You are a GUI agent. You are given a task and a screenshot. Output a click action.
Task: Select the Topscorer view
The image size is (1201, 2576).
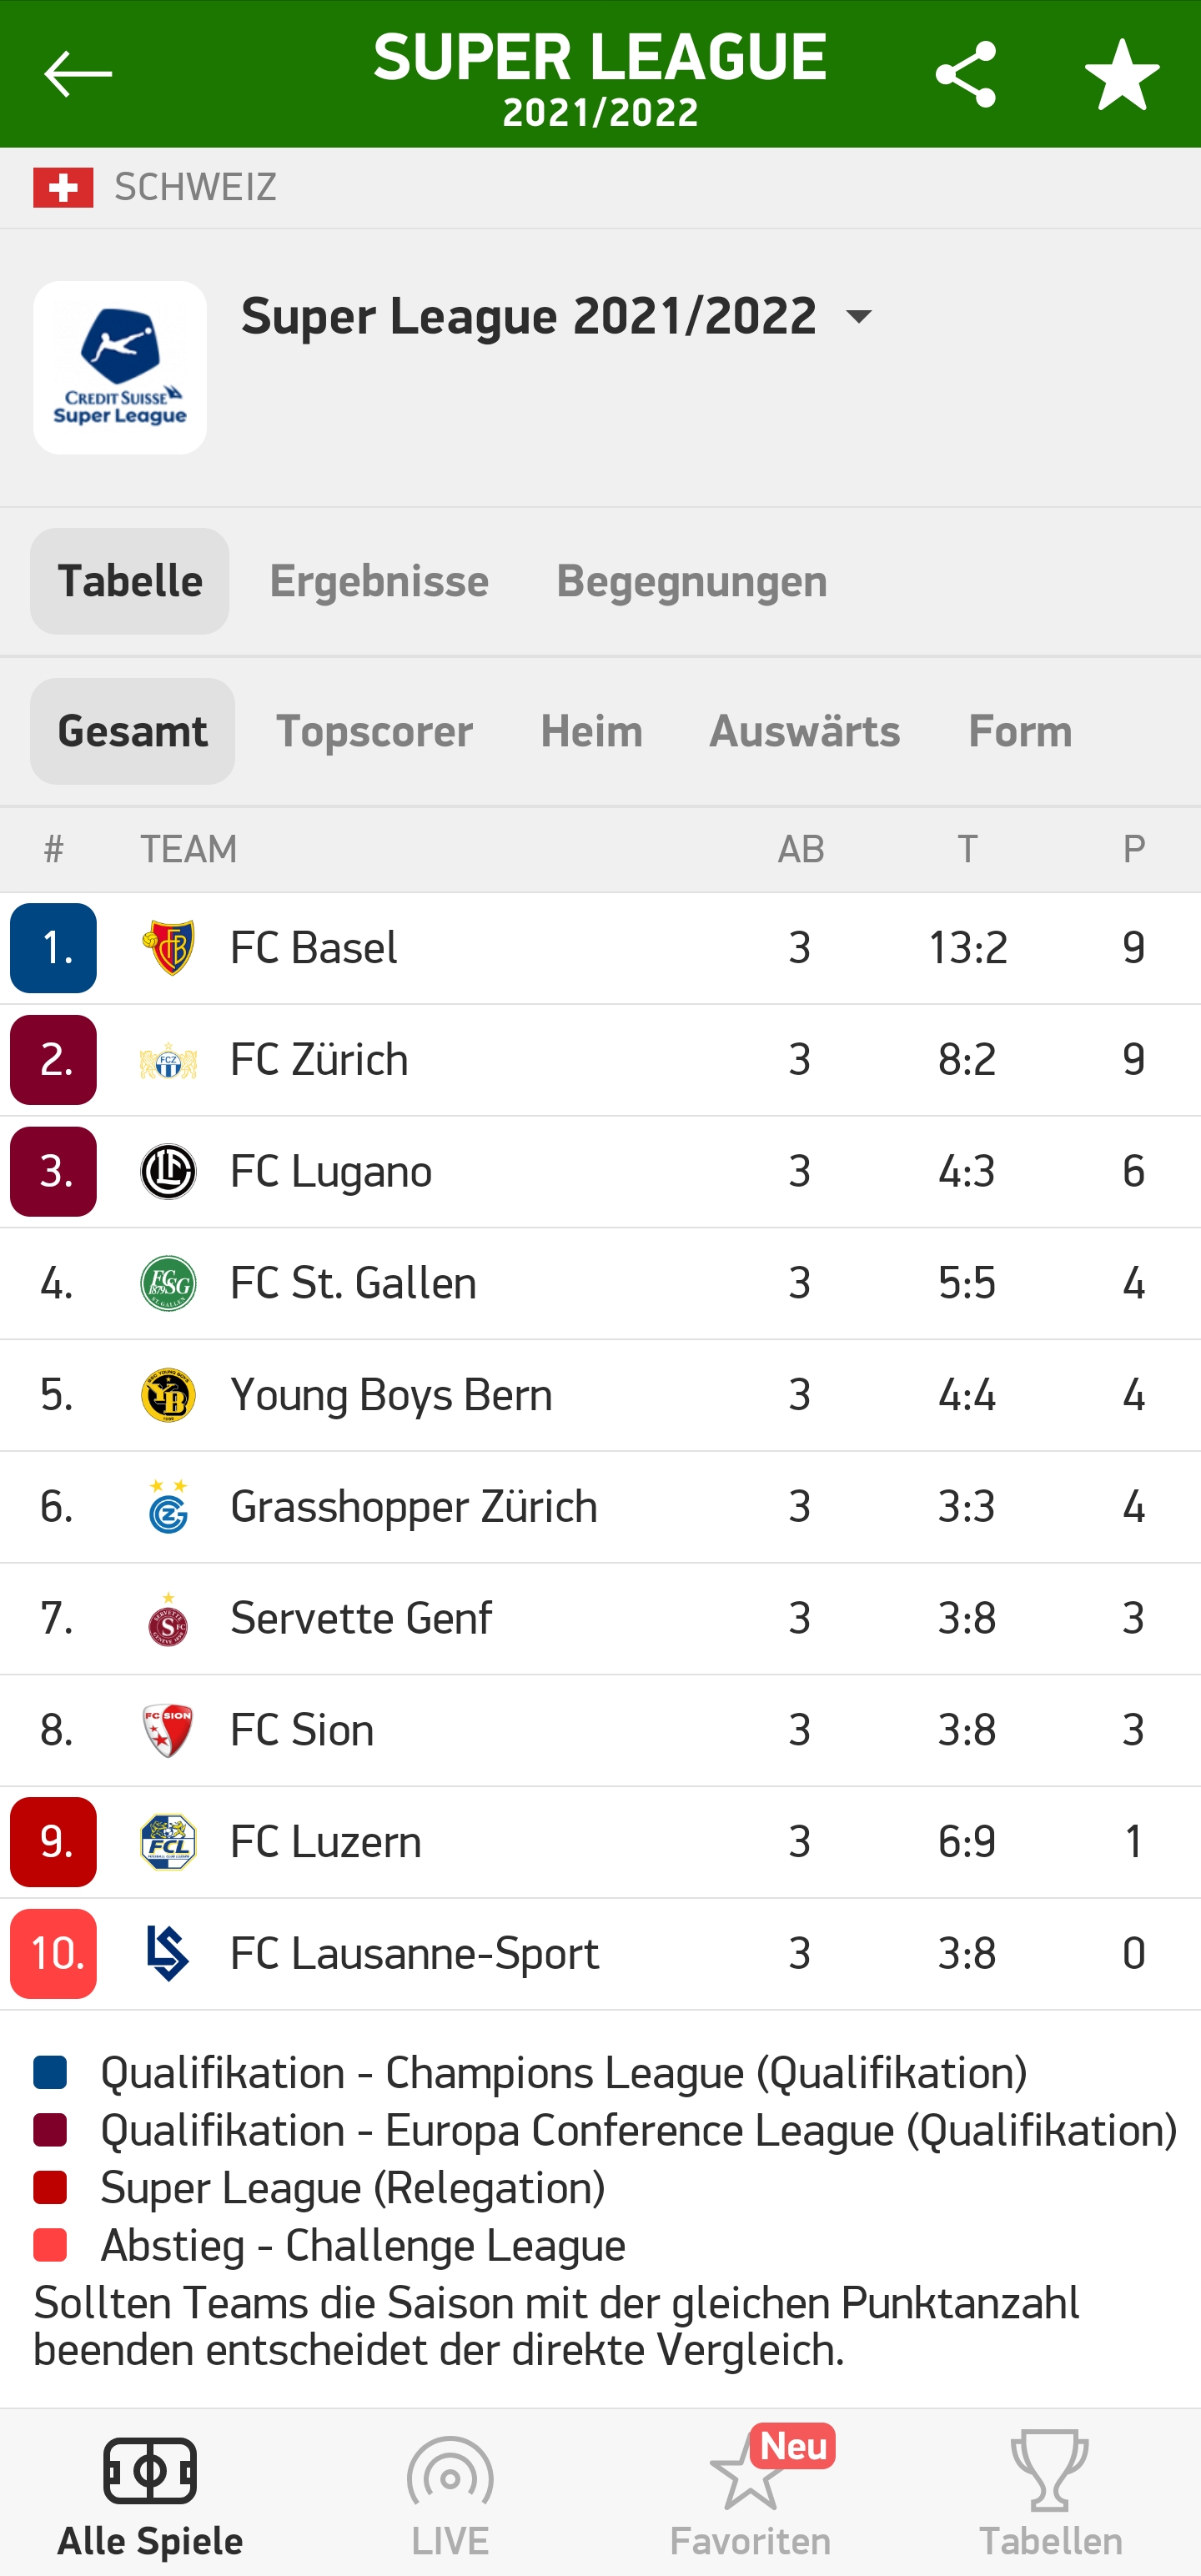(374, 731)
